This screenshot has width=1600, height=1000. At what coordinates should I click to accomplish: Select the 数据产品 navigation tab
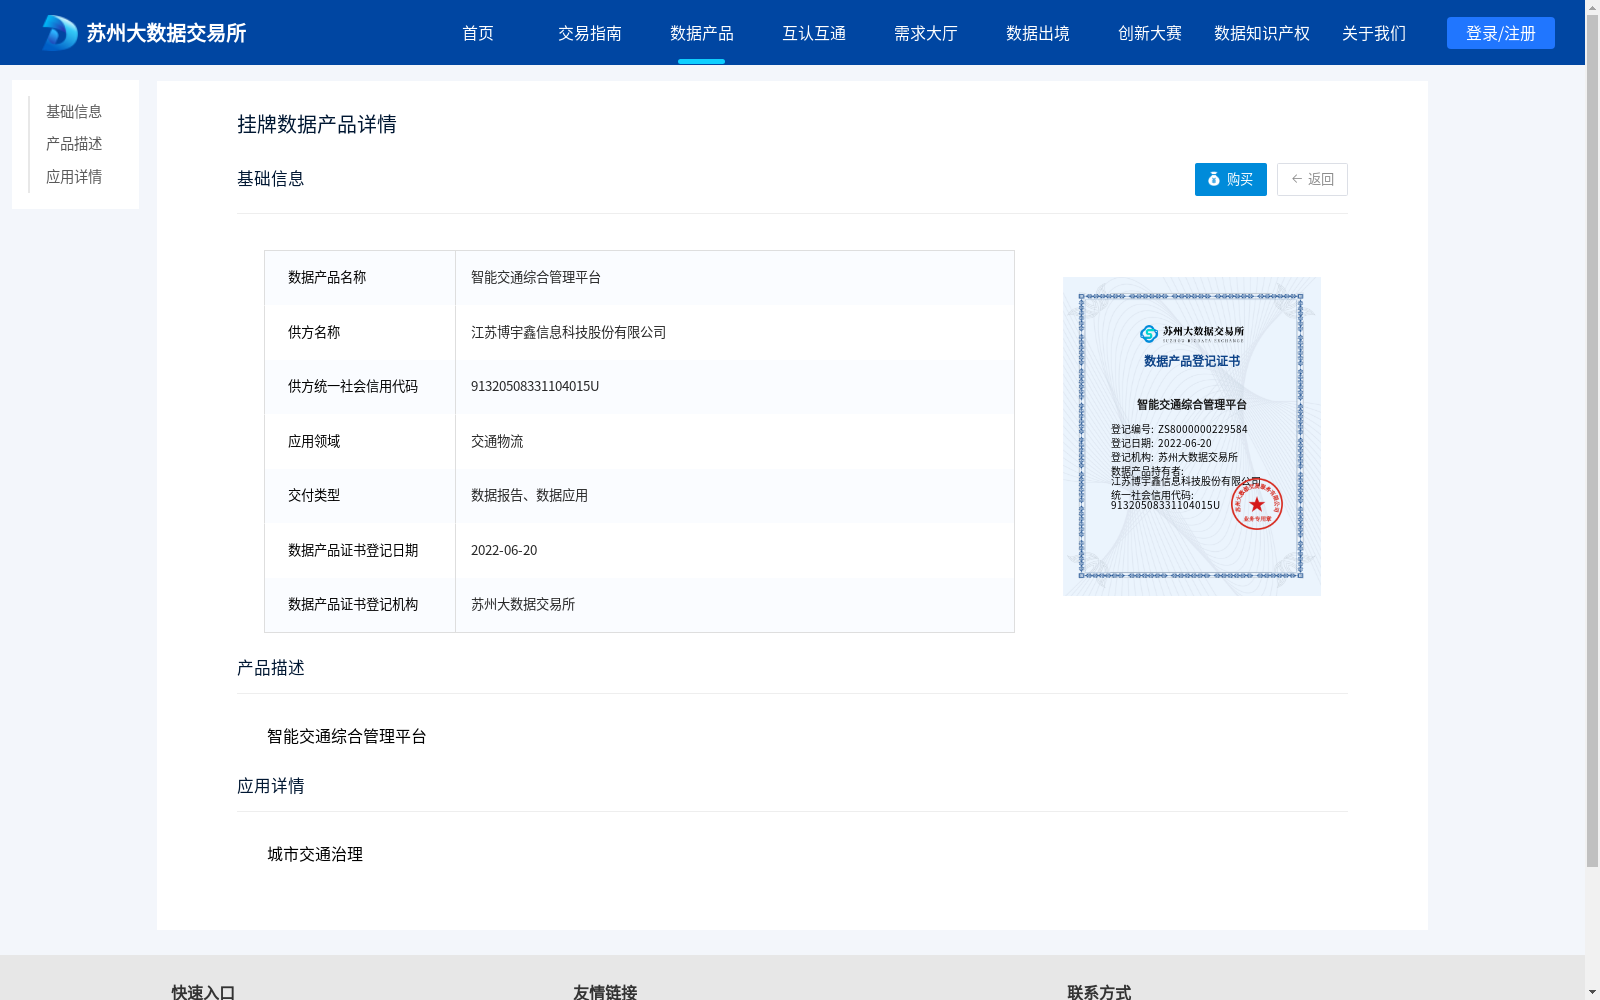pyautogui.click(x=702, y=33)
